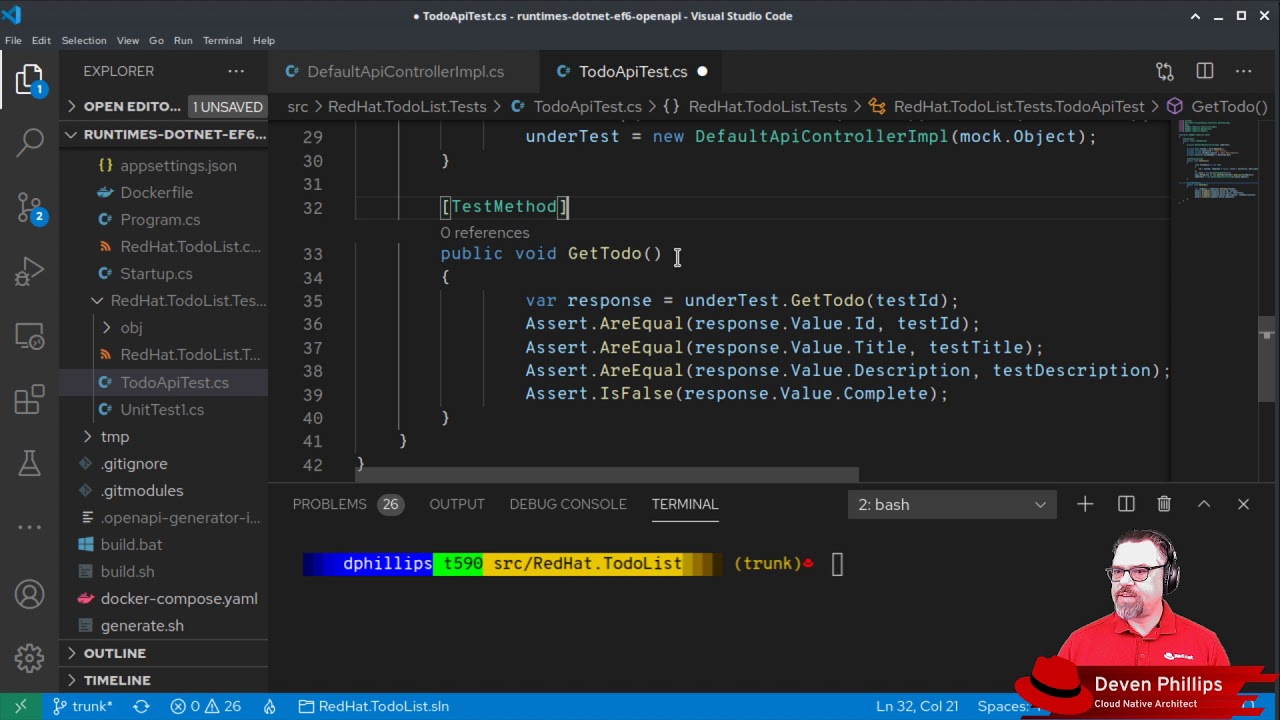Viewport: 1280px width, 720px height.
Task: Open generate.sh in explorer
Action: click(142, 625)
